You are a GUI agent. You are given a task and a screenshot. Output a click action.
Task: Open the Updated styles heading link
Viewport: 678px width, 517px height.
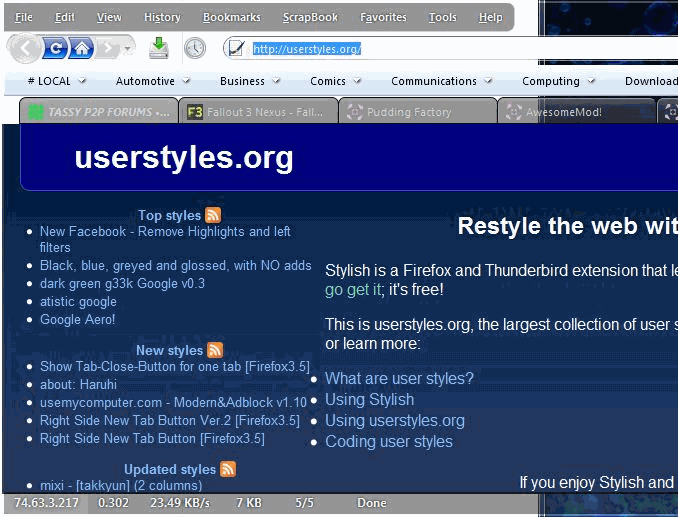170,469
